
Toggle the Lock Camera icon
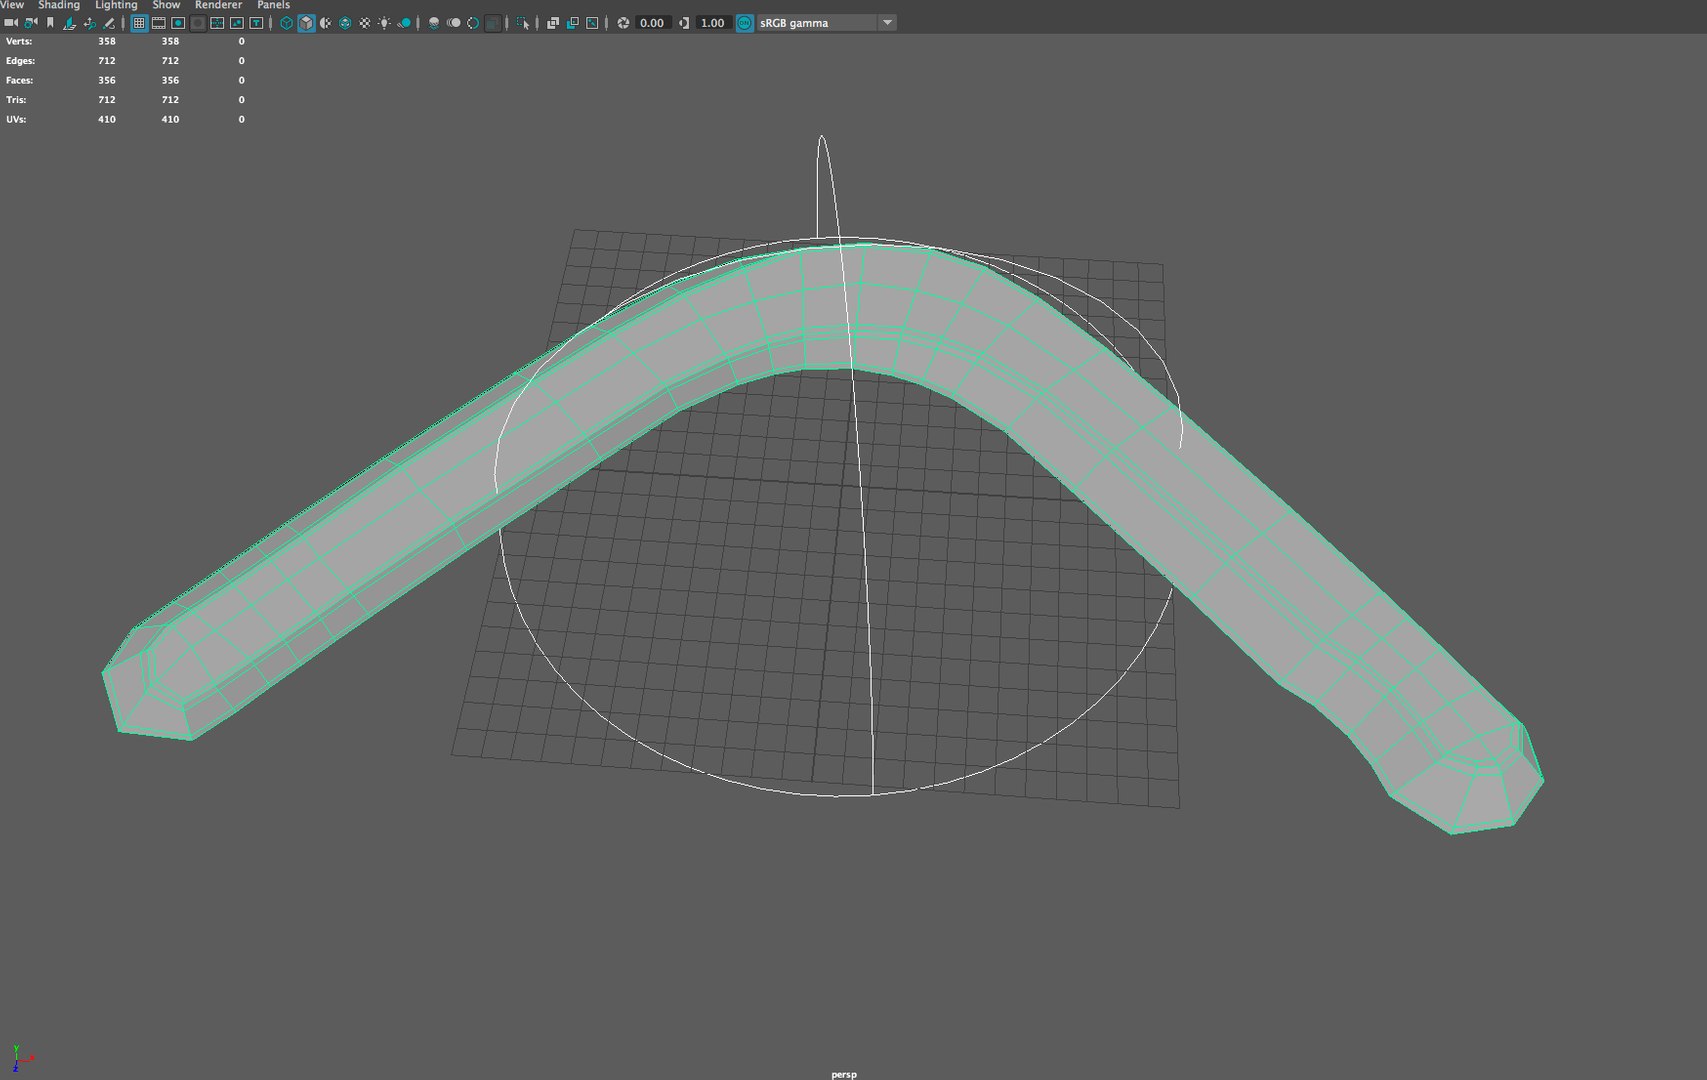coord(31,22)
